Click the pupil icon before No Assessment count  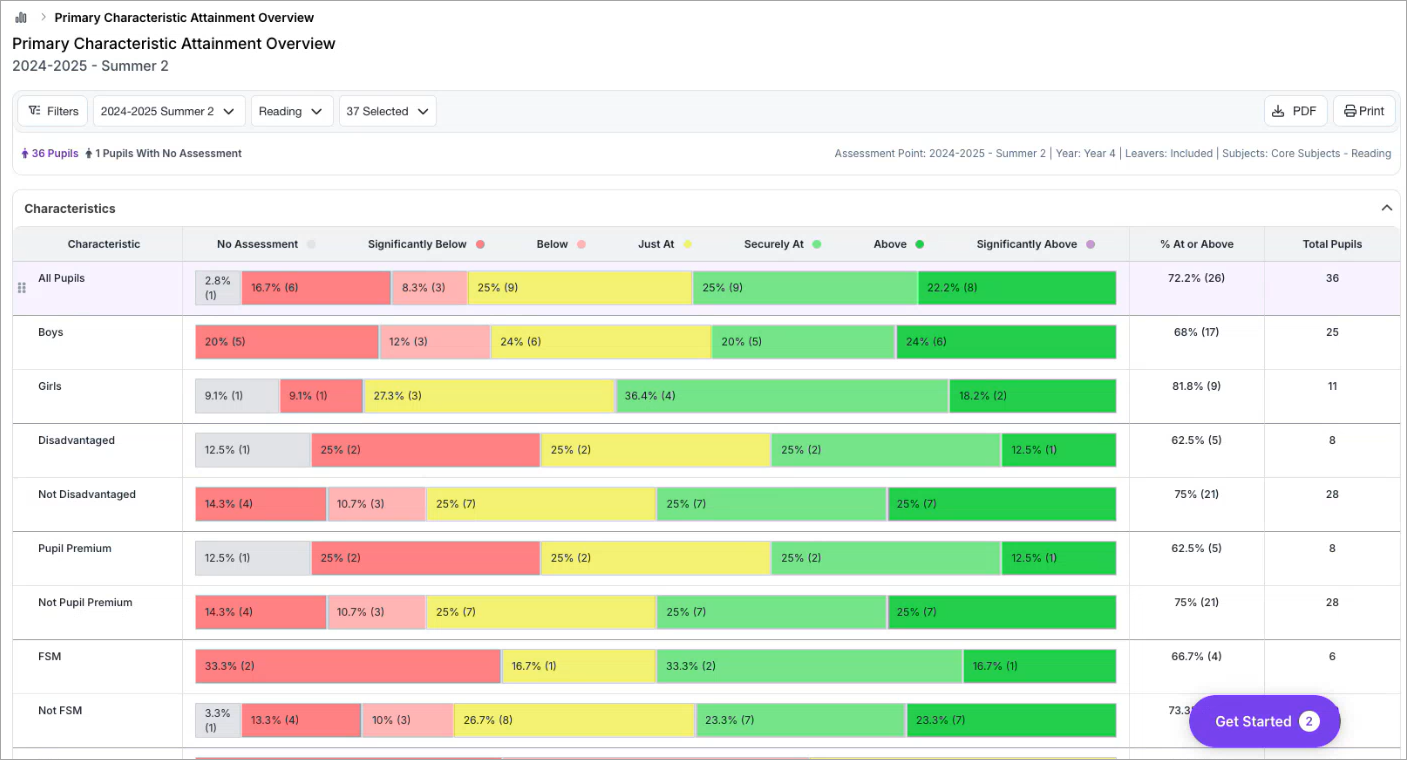tap(91, 153)
